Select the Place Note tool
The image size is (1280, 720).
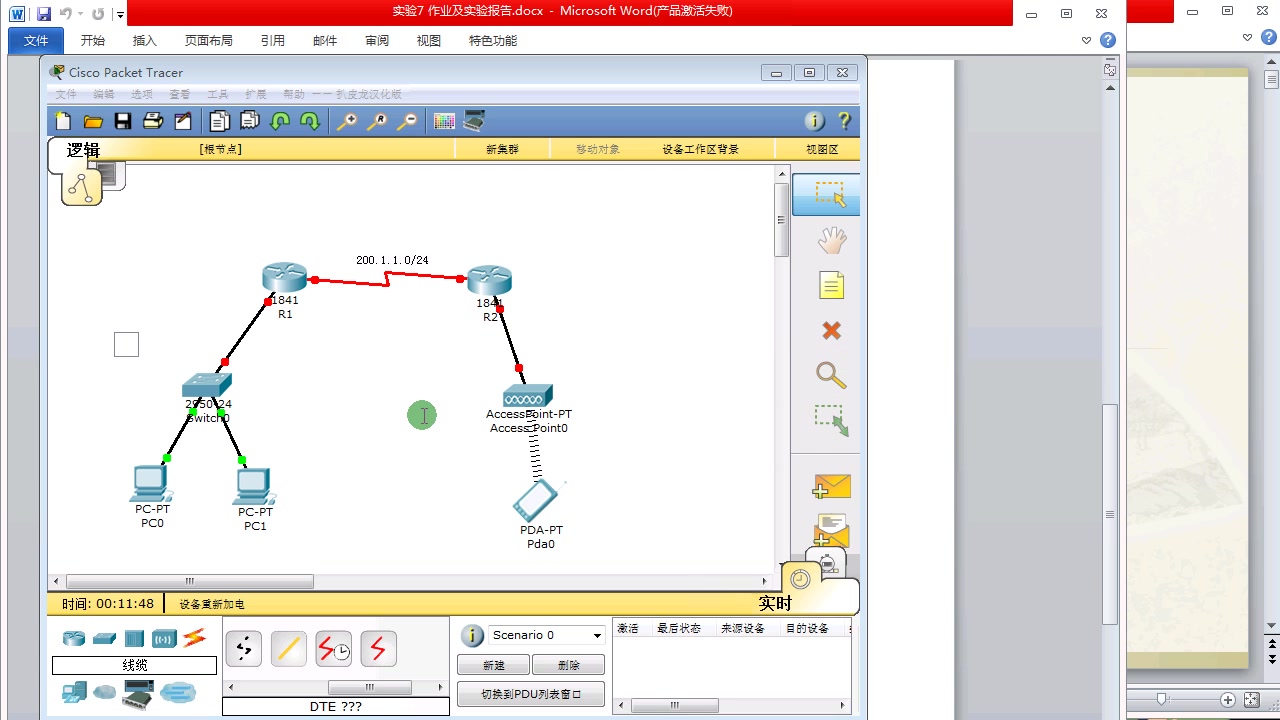tap(831, 286)
